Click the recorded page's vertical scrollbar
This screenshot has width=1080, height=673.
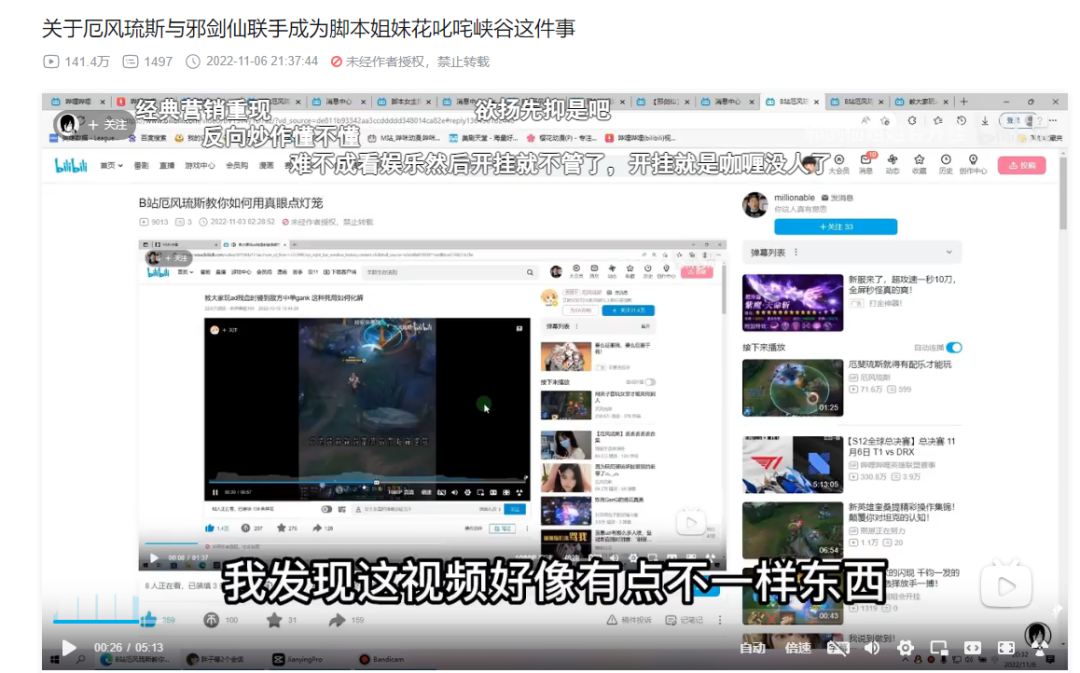click(1063, 193)
